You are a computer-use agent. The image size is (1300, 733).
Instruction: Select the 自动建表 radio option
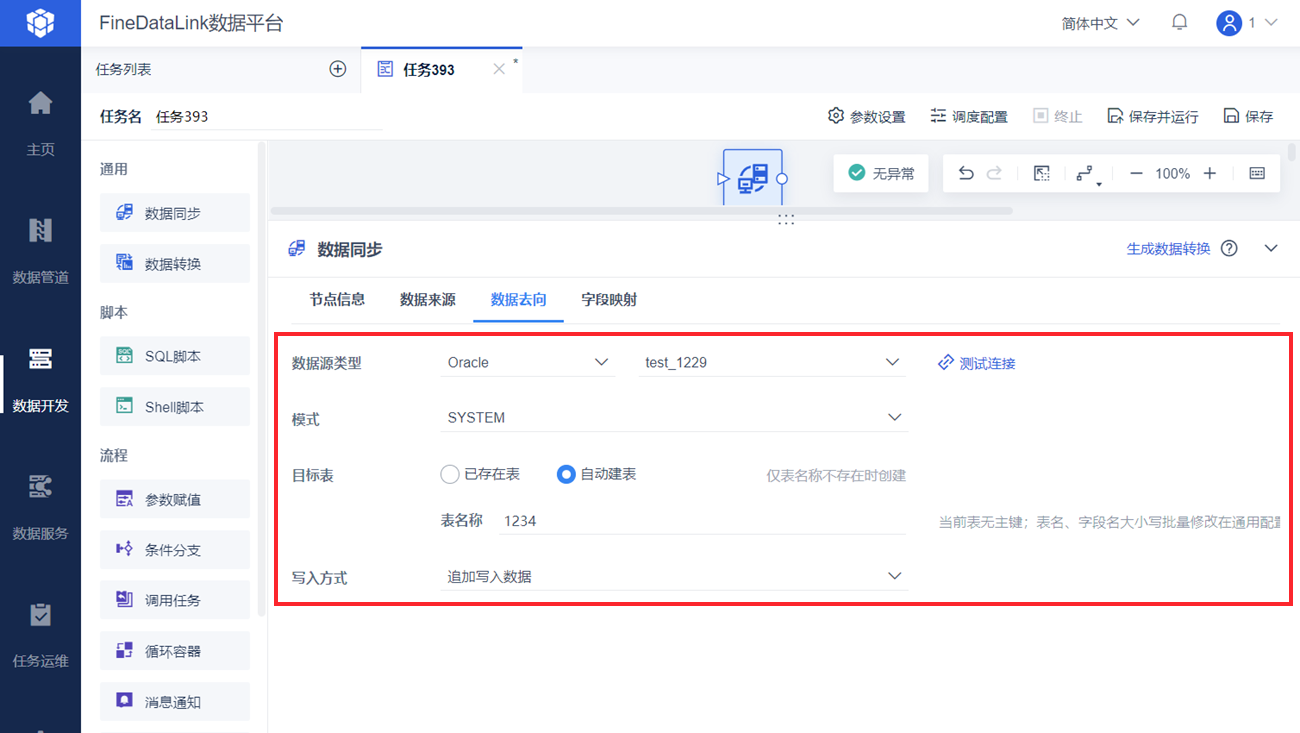(596, 474)
